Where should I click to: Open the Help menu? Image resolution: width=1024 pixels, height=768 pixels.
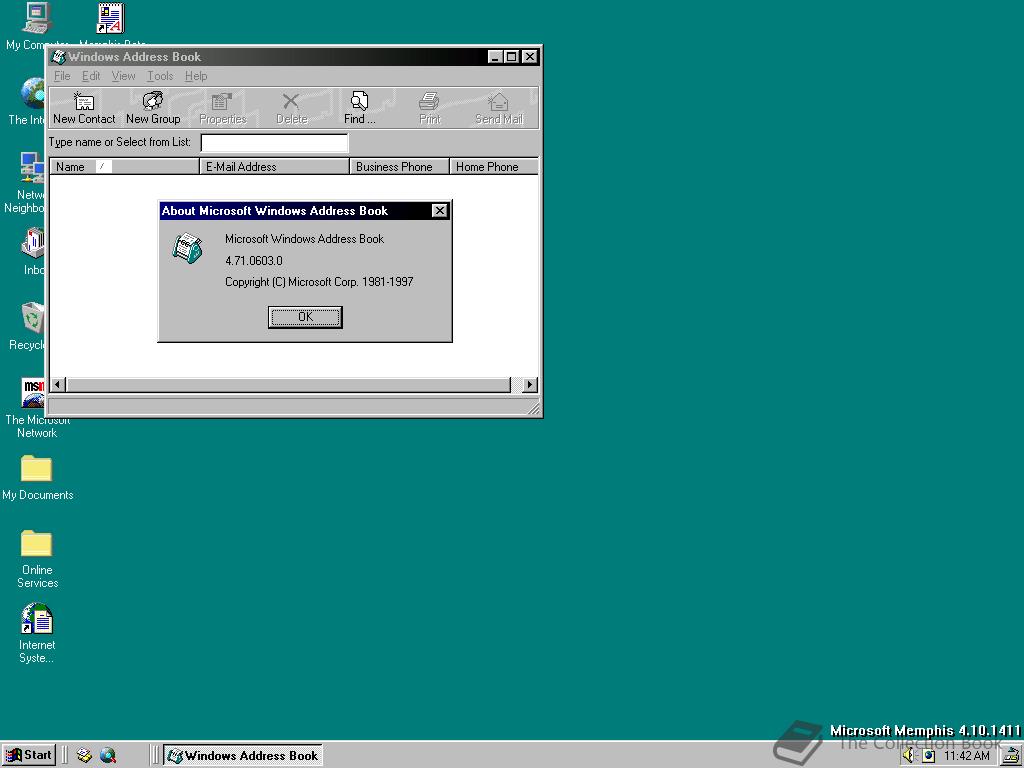coord(196,76)
